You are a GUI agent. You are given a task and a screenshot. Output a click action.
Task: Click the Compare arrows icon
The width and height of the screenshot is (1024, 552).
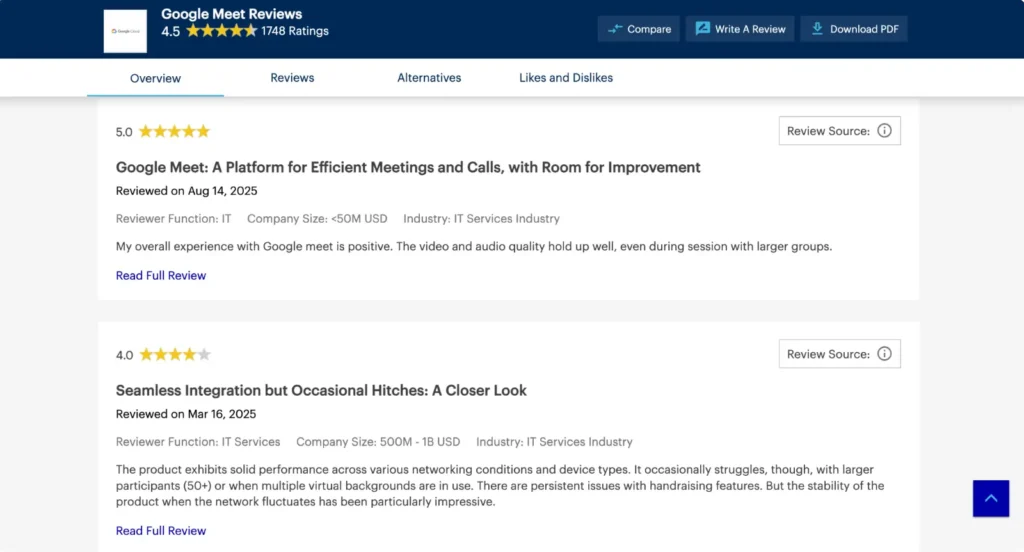click(615, 29)
